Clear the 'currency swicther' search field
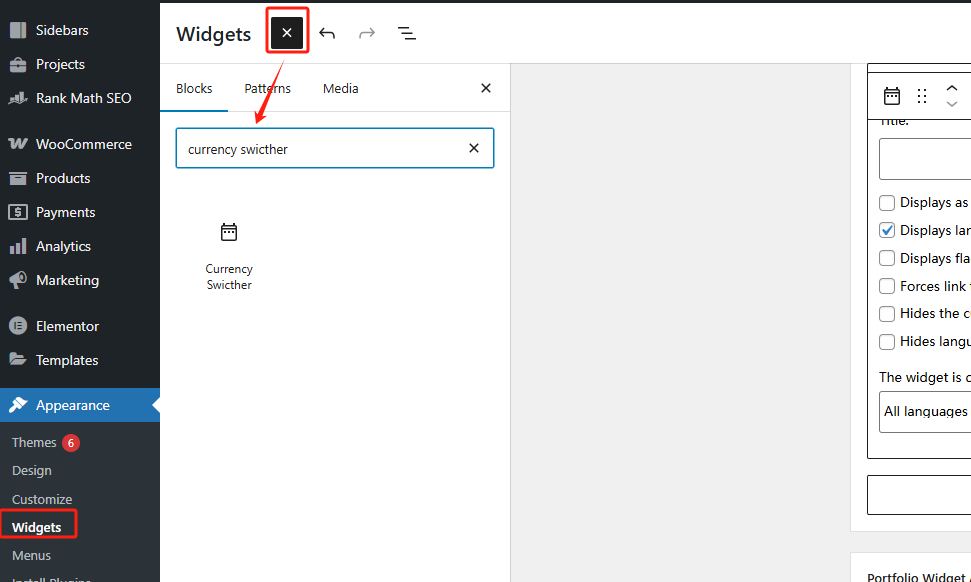 [474, 147]
